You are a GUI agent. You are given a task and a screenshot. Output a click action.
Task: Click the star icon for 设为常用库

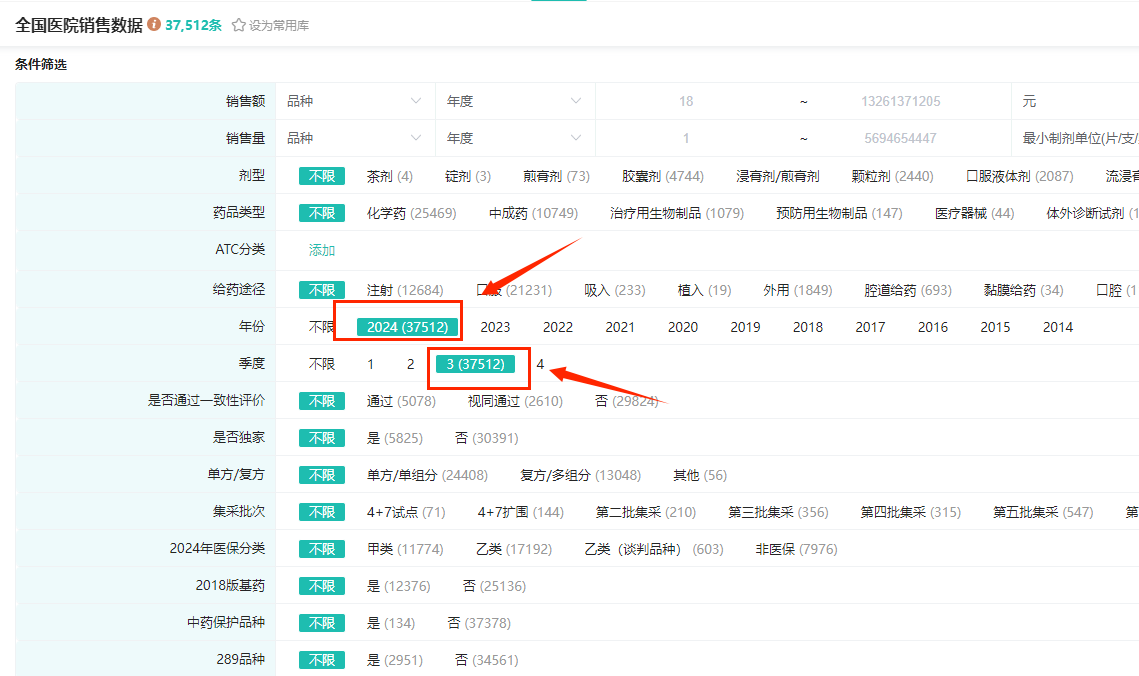click(239, 26)
